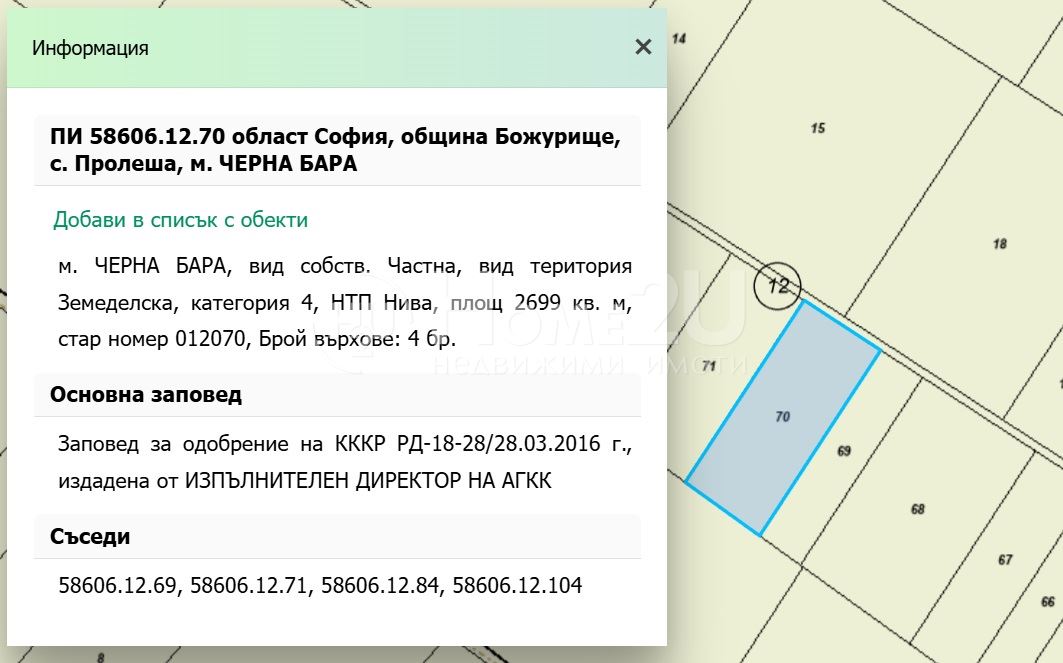The image size is (1063, 663).
Task: Select the highlighted parcel 70 on the map
Action: coord(782,417)
